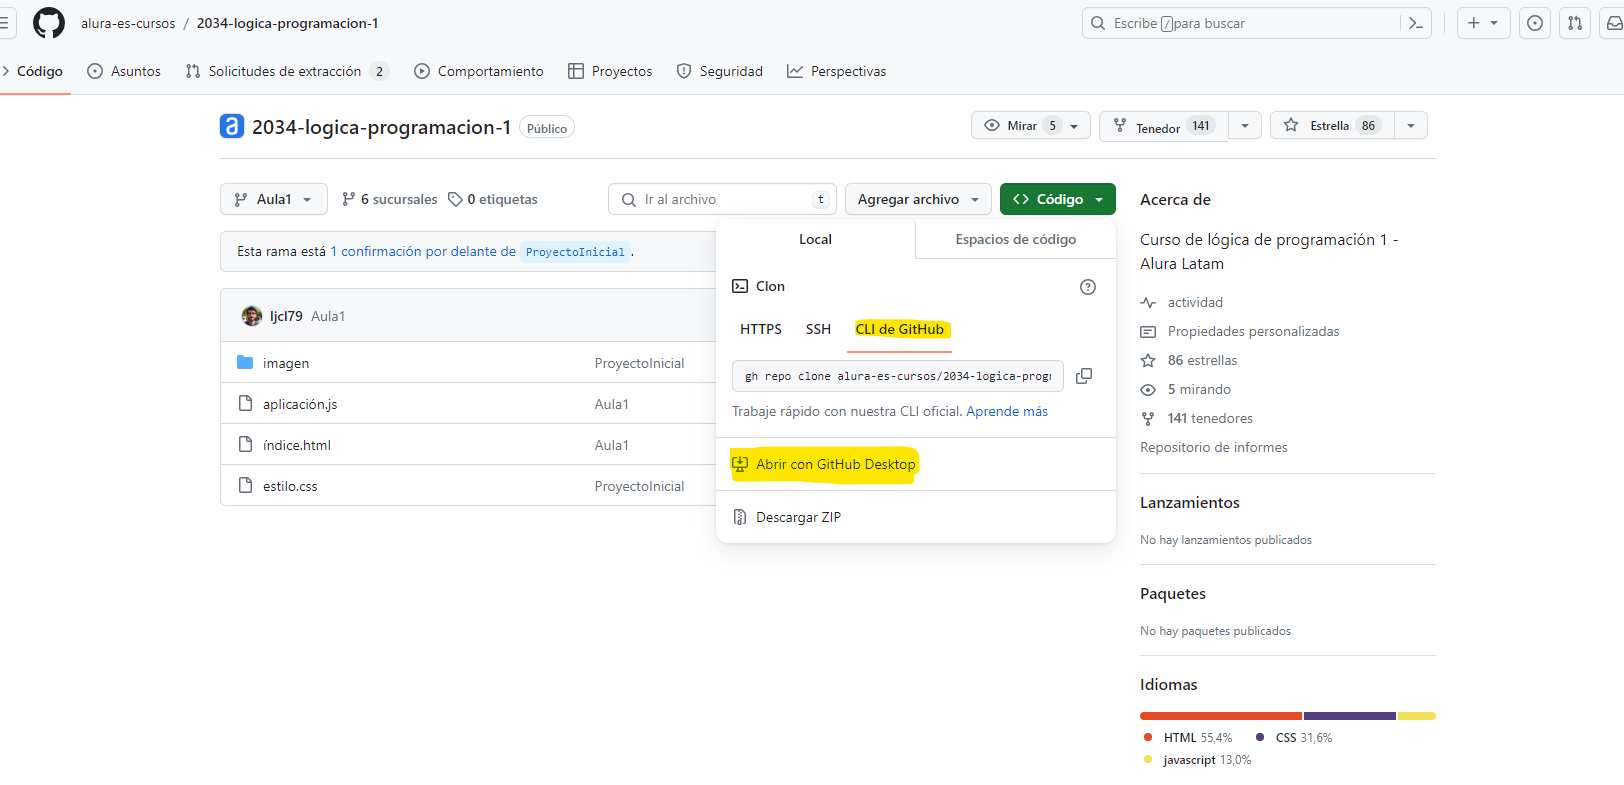Open alura-es-cursos organization link
Screen dimensions: 1624x785
pyautogui.click(x=128, y=23)
